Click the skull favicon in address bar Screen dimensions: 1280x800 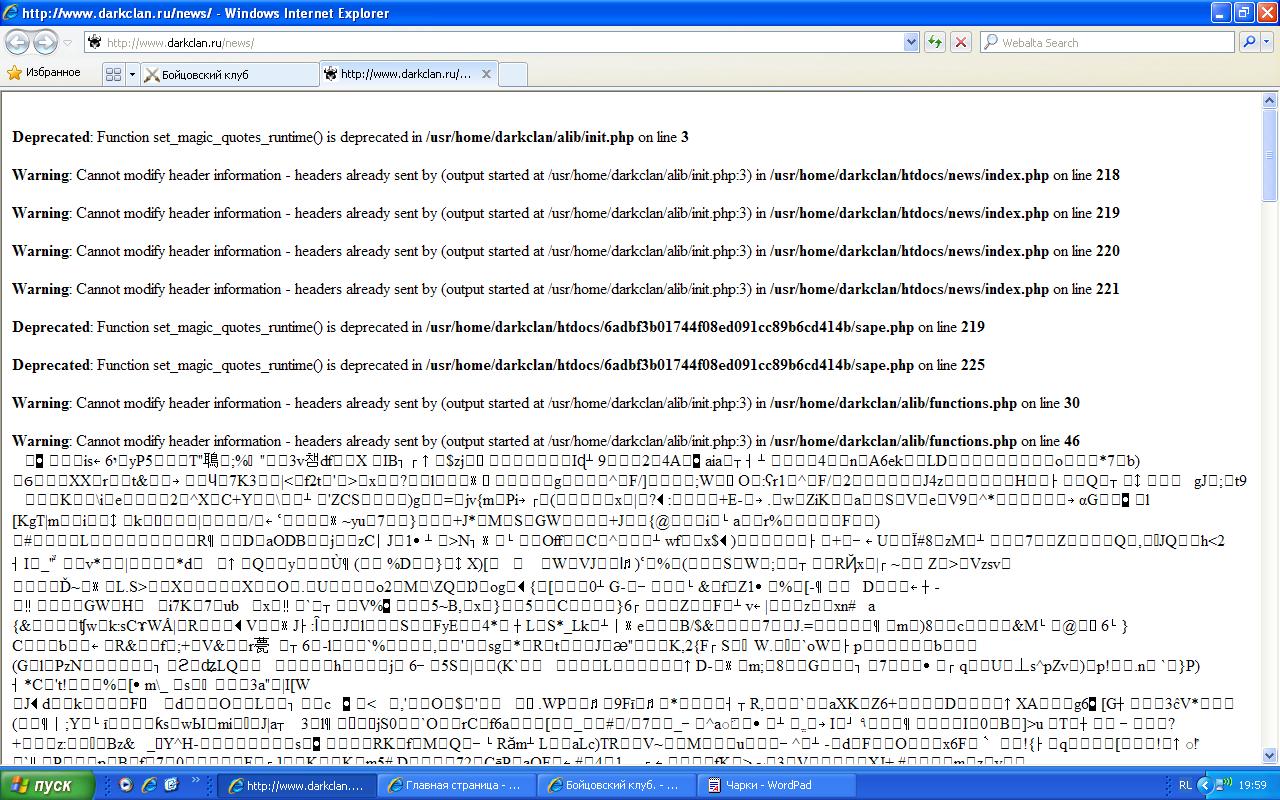point(94,42)
